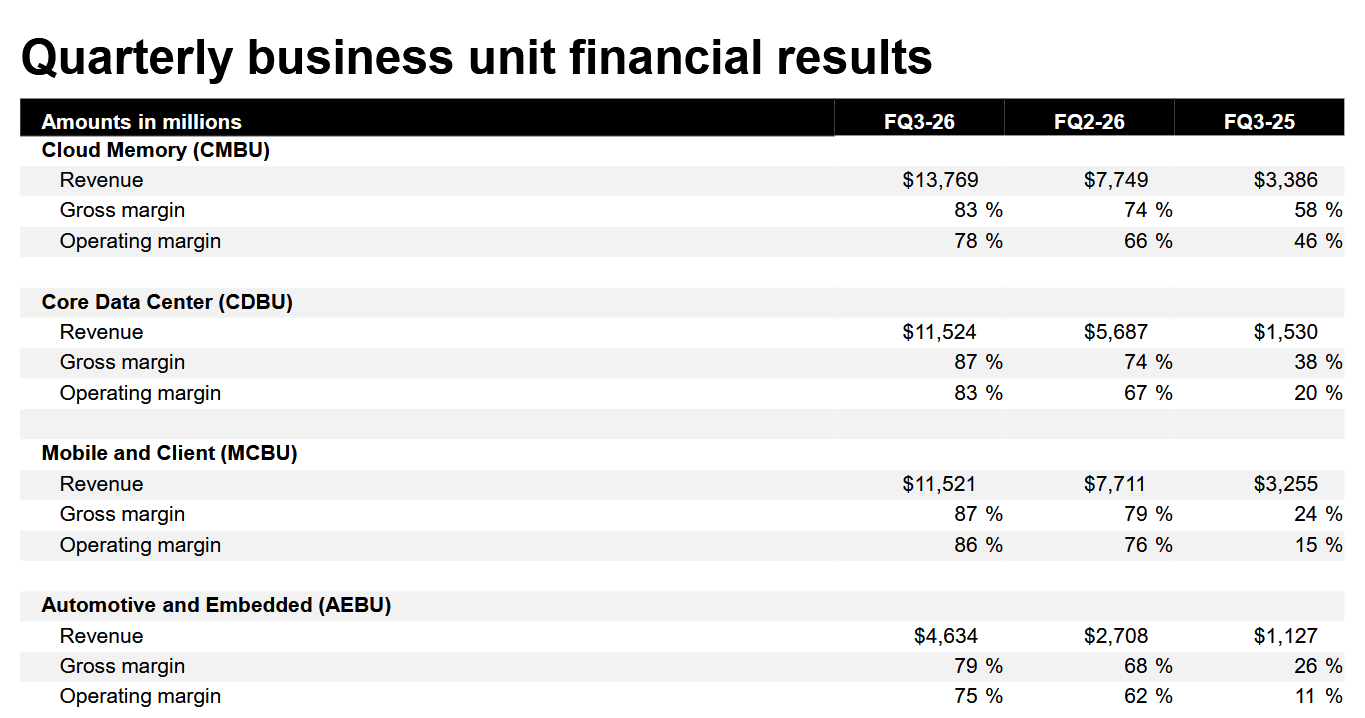Select CDBU revenue value $11,524
This screenshot has height=718, width=1365.
coord(940,332)
